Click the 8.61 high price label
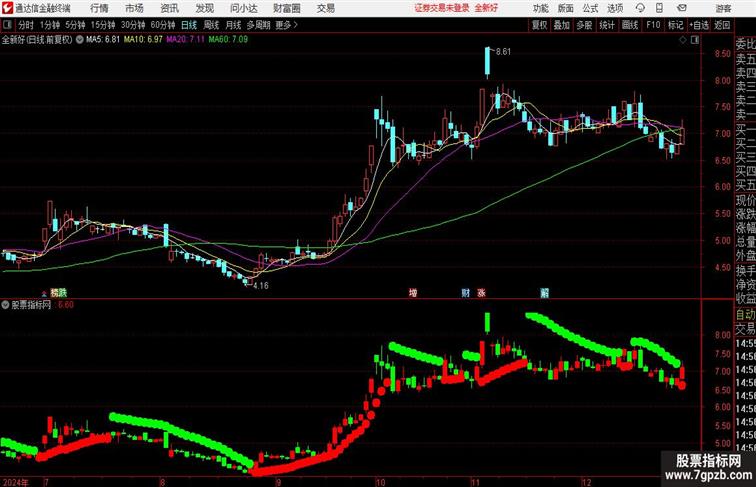The image size is (756, 487). 503,52
